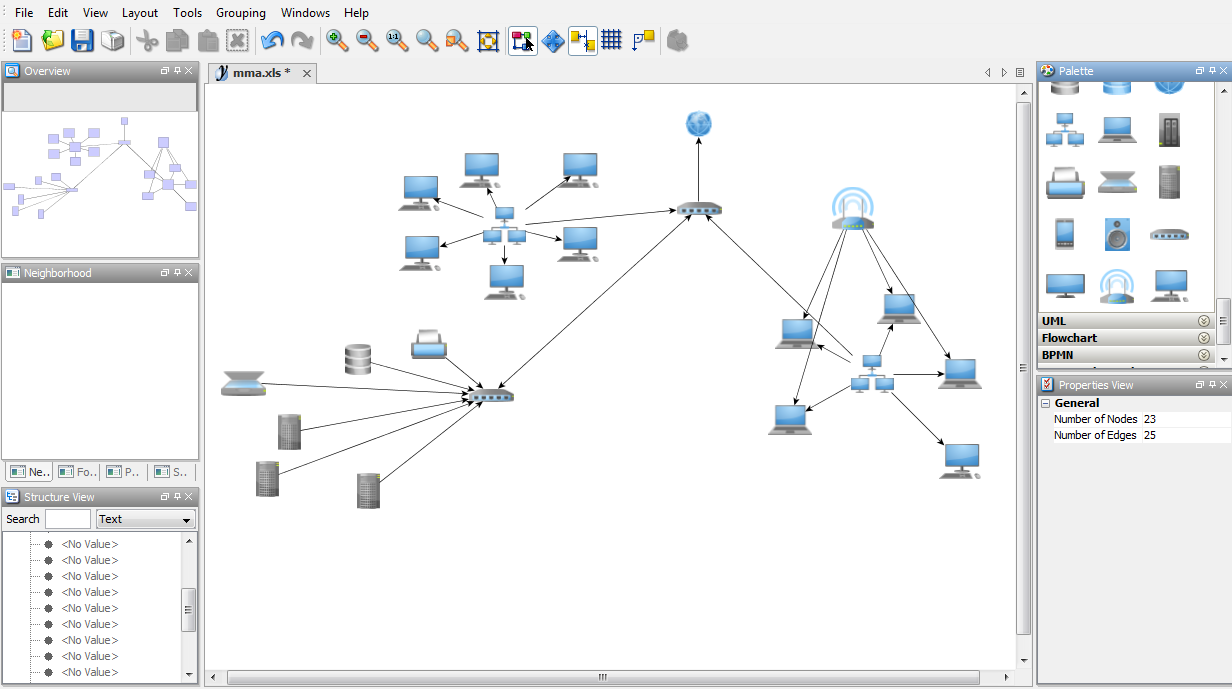Open the Layout menu
Image resolution: width=1232 pixels, height=689 pixels.
tap(140, 13)
